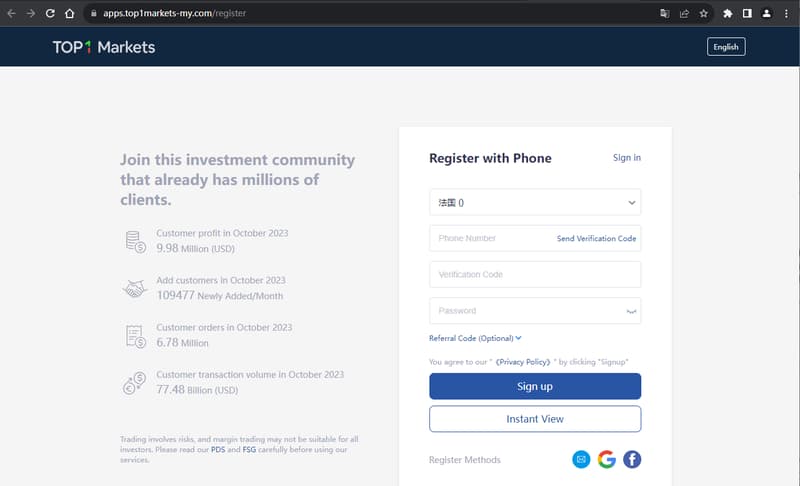Open the browser profile menu

point(766,14)
